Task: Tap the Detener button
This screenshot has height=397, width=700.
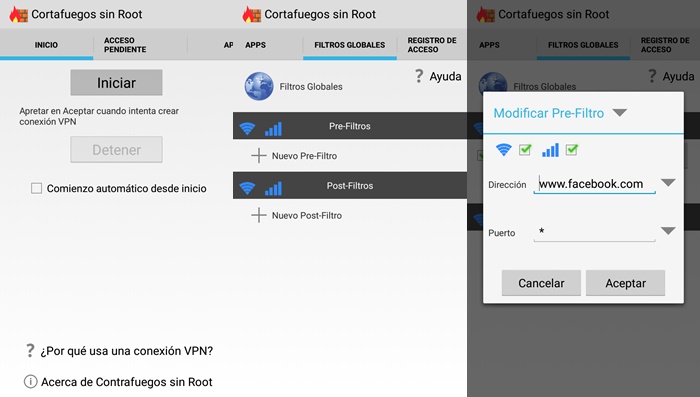Action: pyautogui.click(x=116, y=150)
